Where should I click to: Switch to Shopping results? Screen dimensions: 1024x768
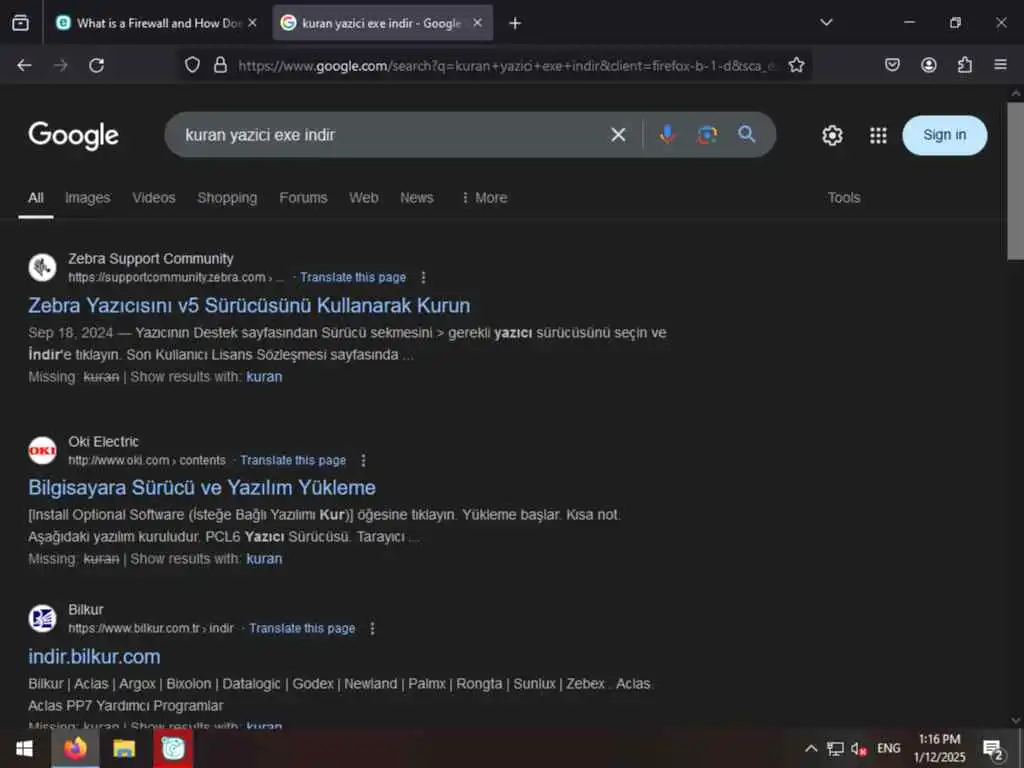pyautogui.click(x=227, y=198)
